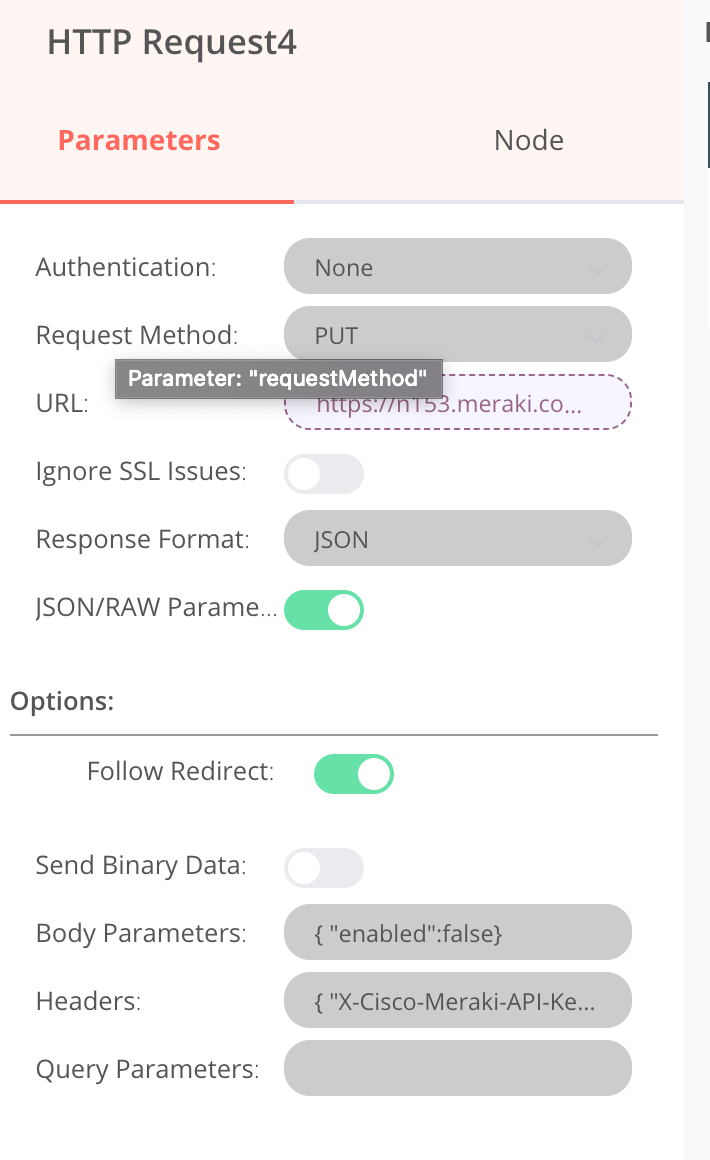Expand the Request Method dropdown showing PUT
Viewport: 710px width, 1160px height.
click(x=457, y=335)
